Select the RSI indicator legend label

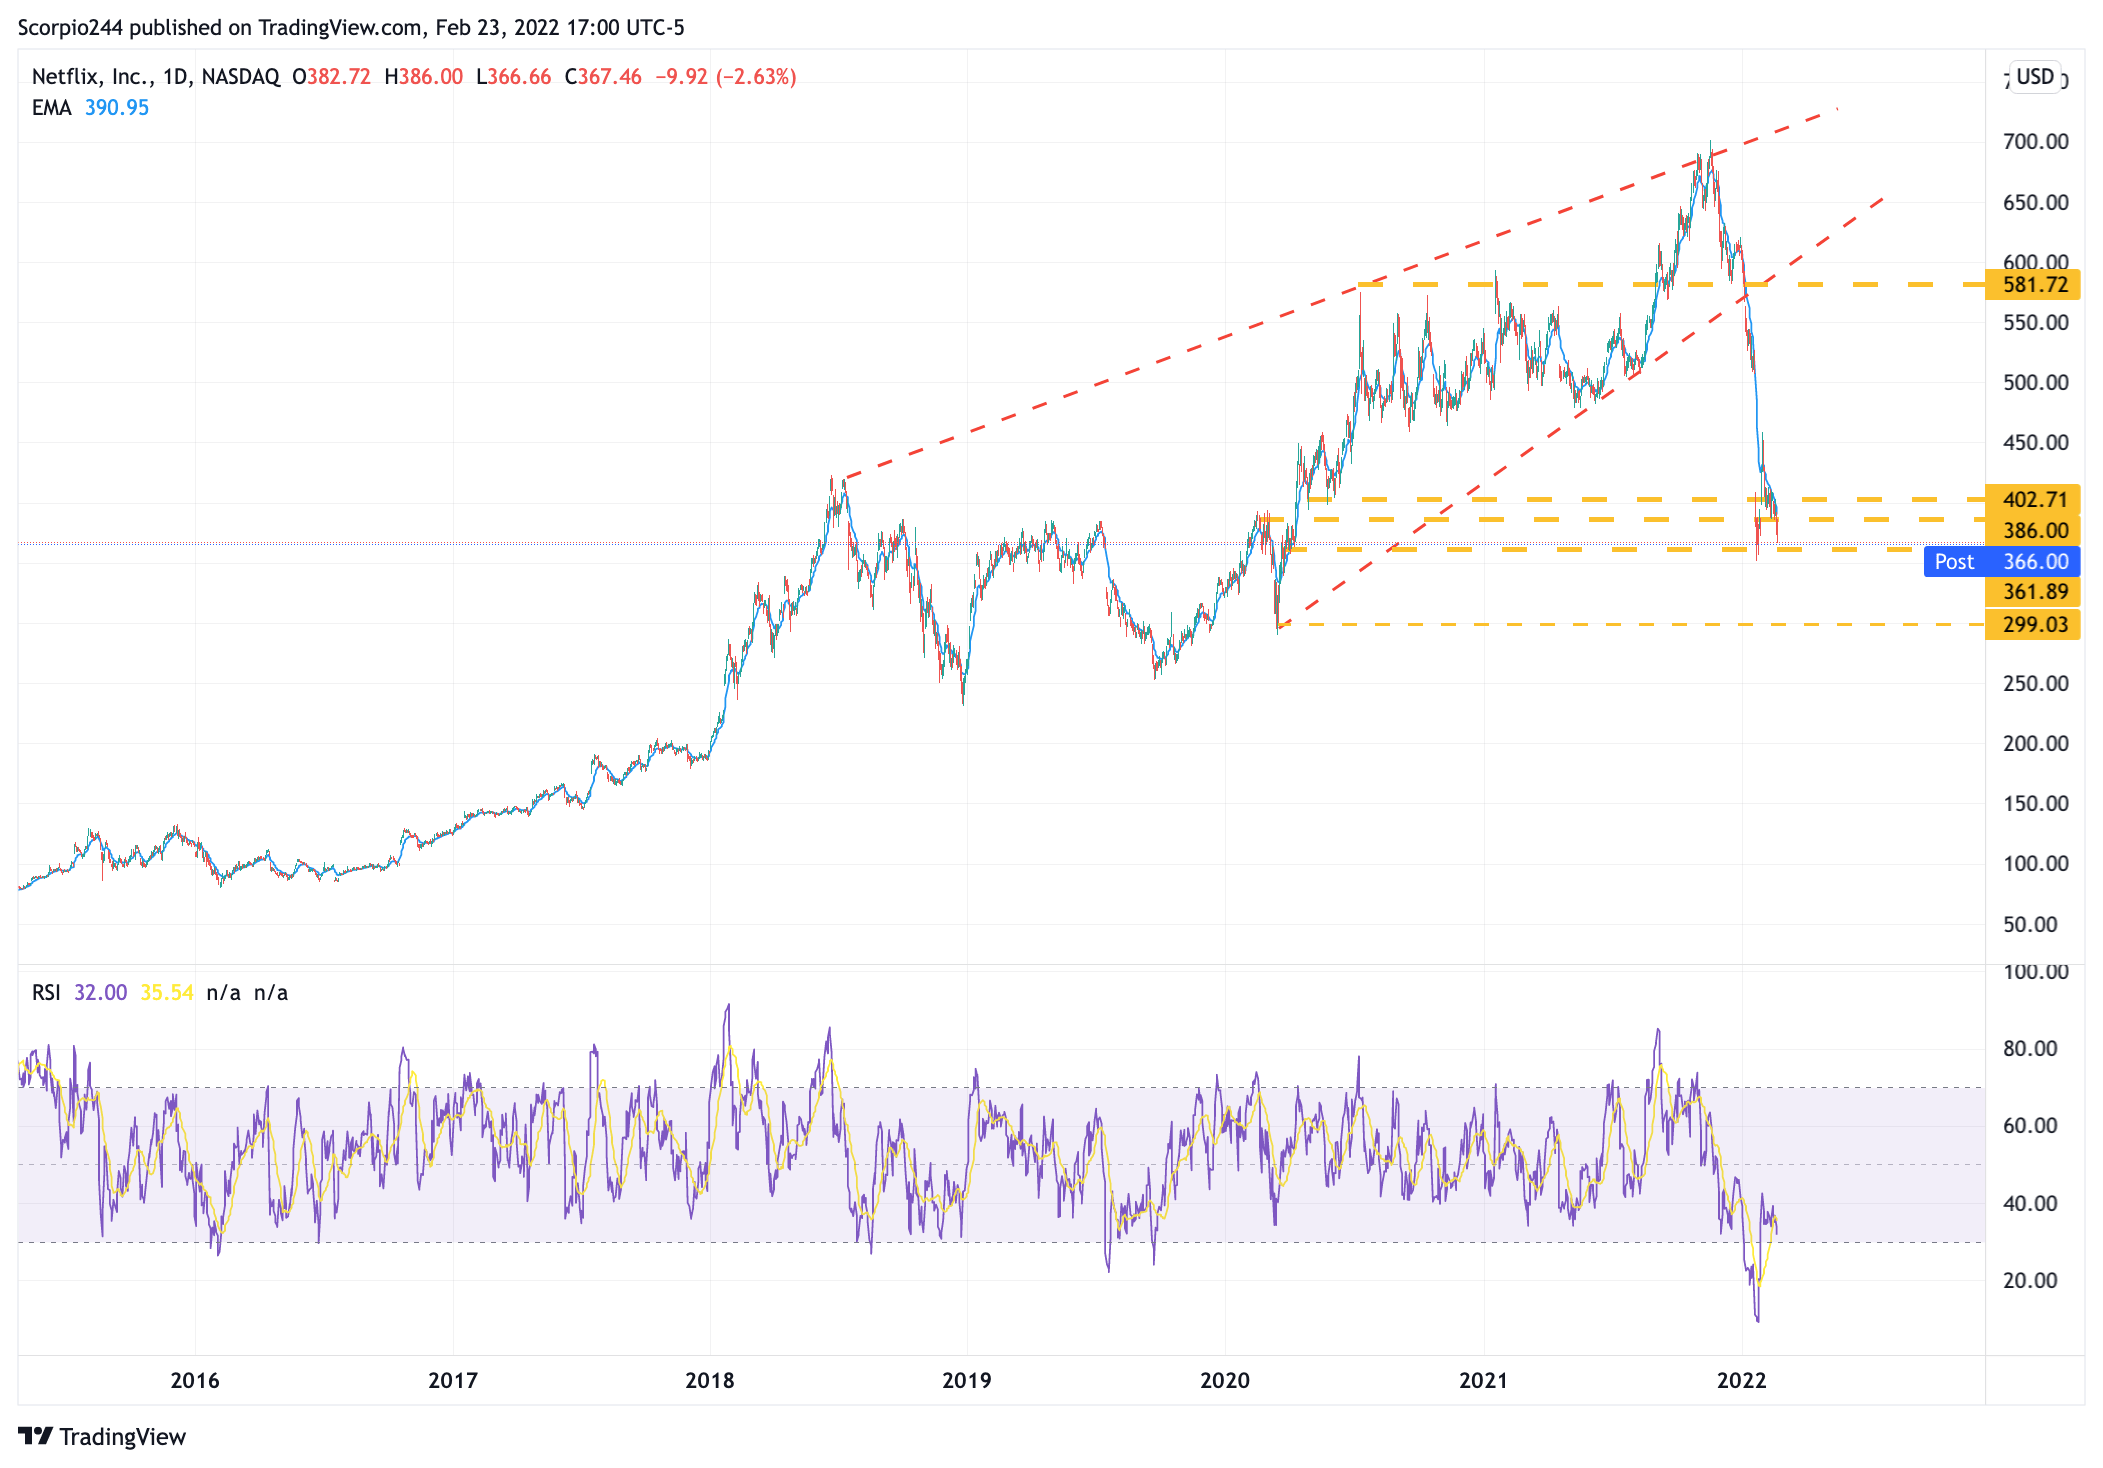pyautogui.click(x=45, y=993)
